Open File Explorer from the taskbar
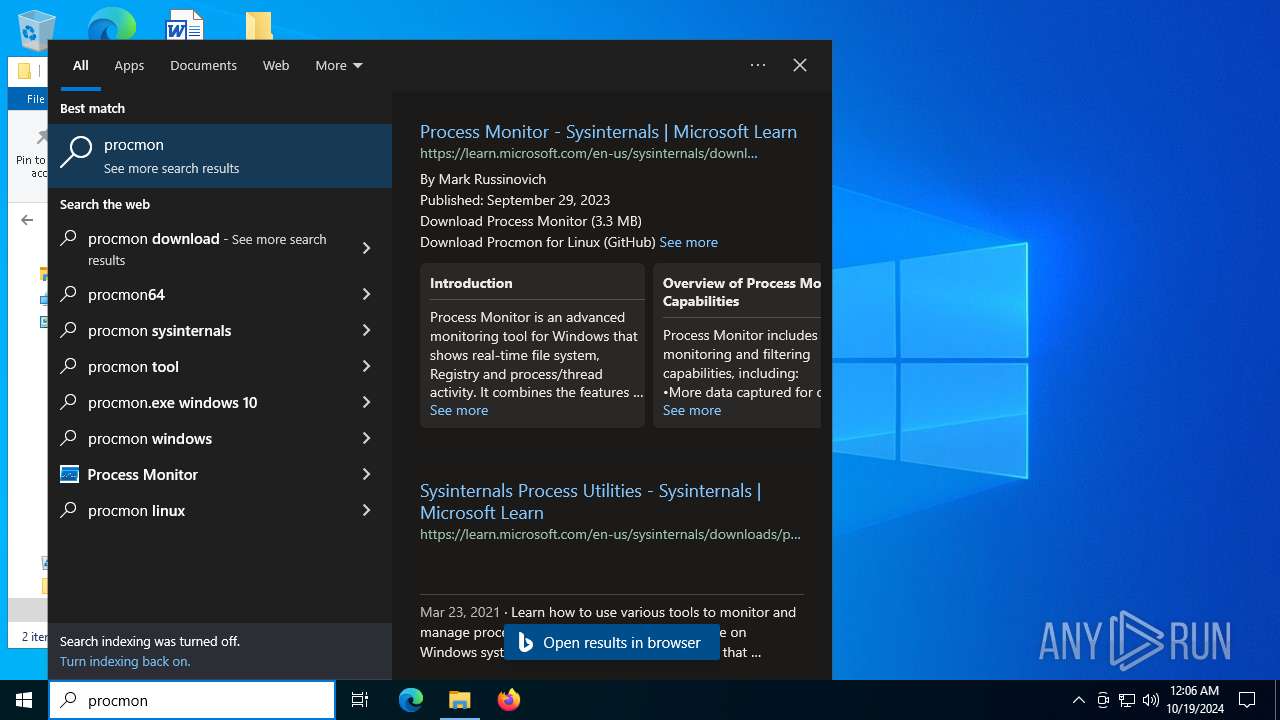1280x720 pixels. (459, 700)
